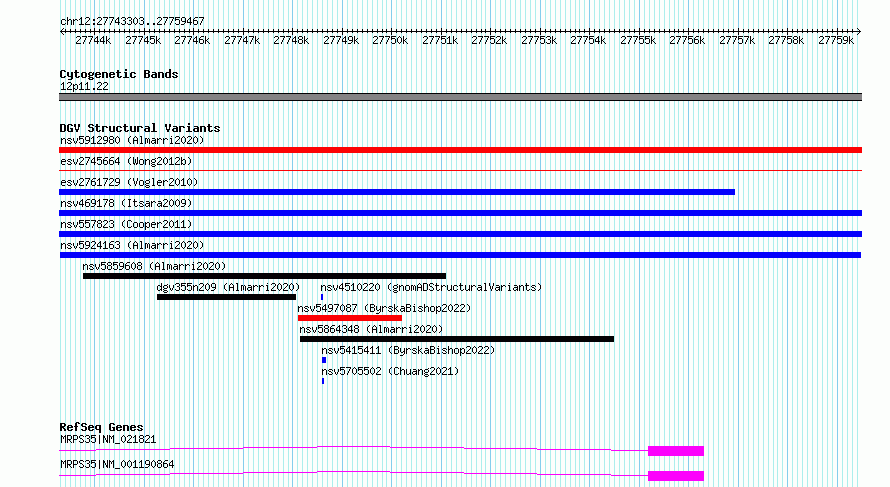Click the RefSeq Genes track title
Image resolution: width=890 pixels, height=487 pixels.
click(x=101, y=427)
